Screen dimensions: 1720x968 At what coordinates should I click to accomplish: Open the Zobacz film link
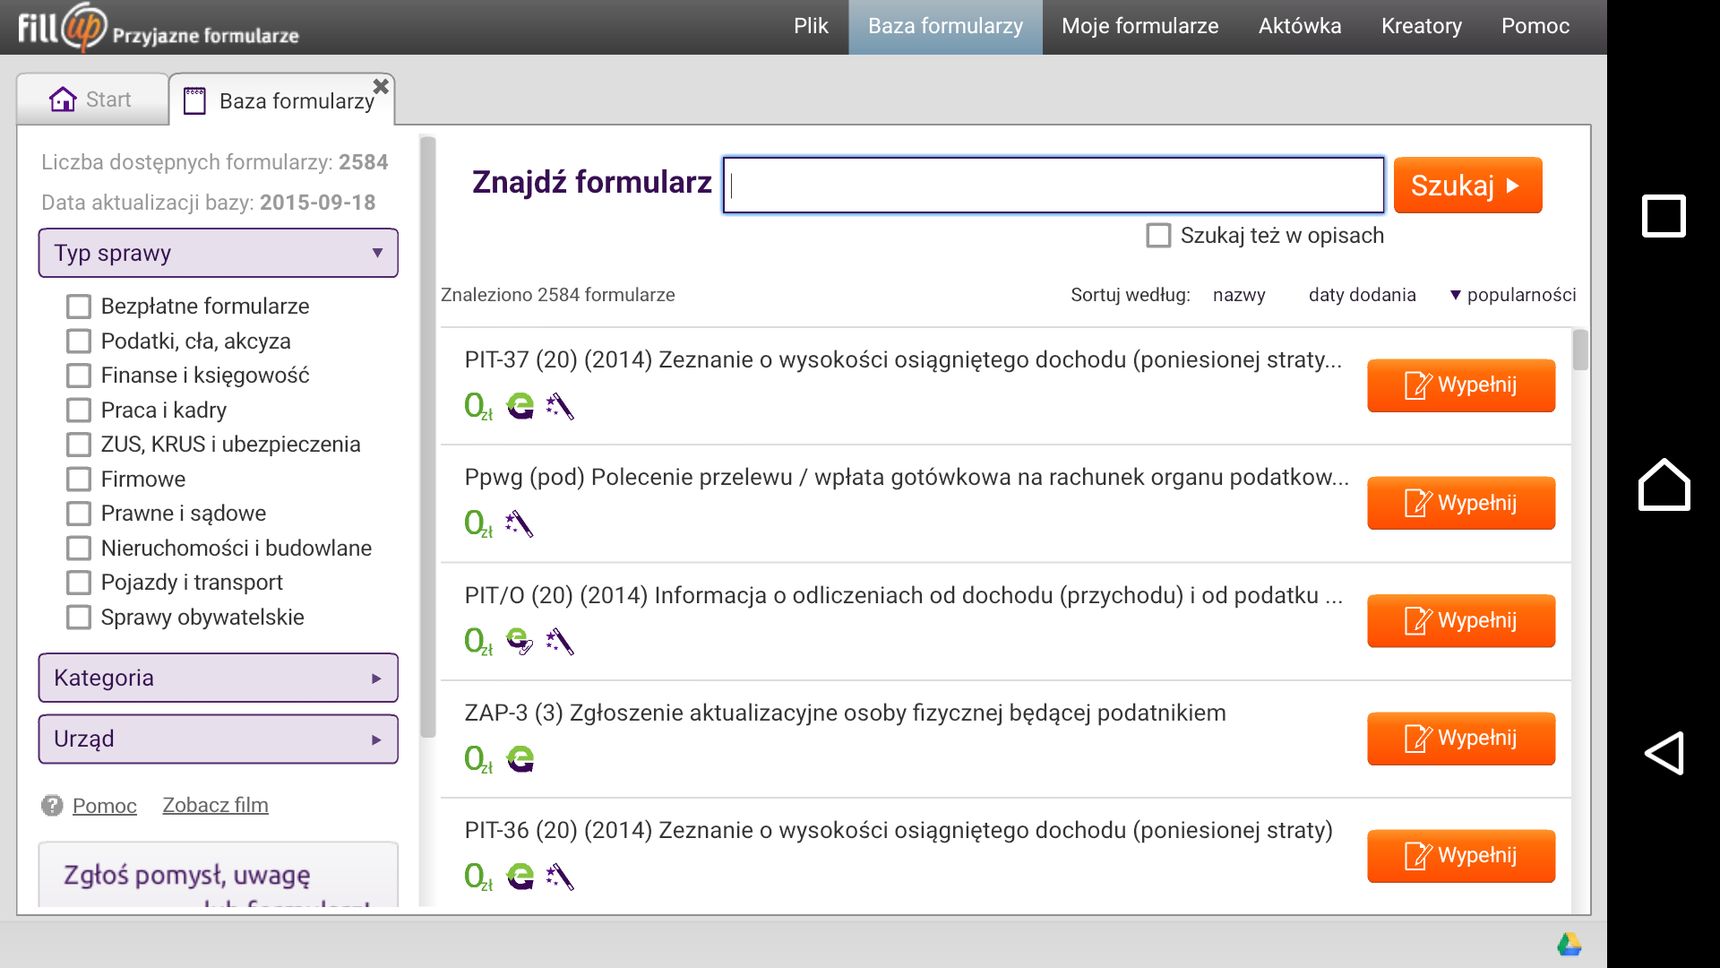(215, 805)
